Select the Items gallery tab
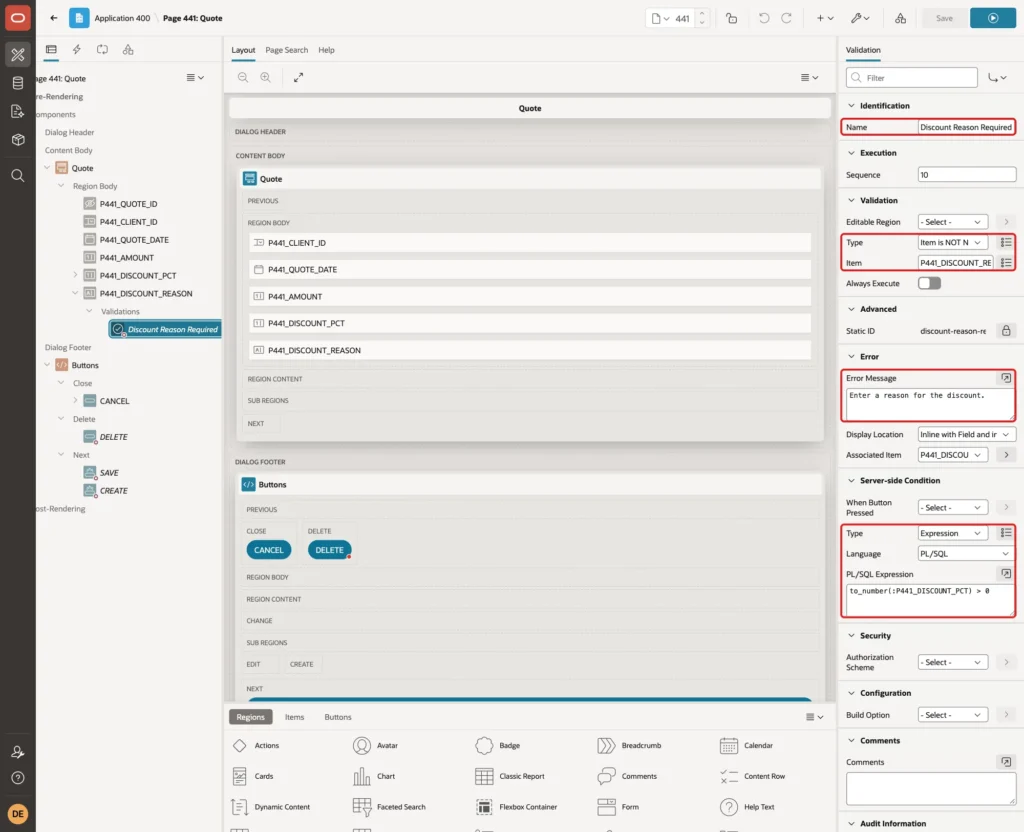The image size is (1024, 832). tap(294, 717)
